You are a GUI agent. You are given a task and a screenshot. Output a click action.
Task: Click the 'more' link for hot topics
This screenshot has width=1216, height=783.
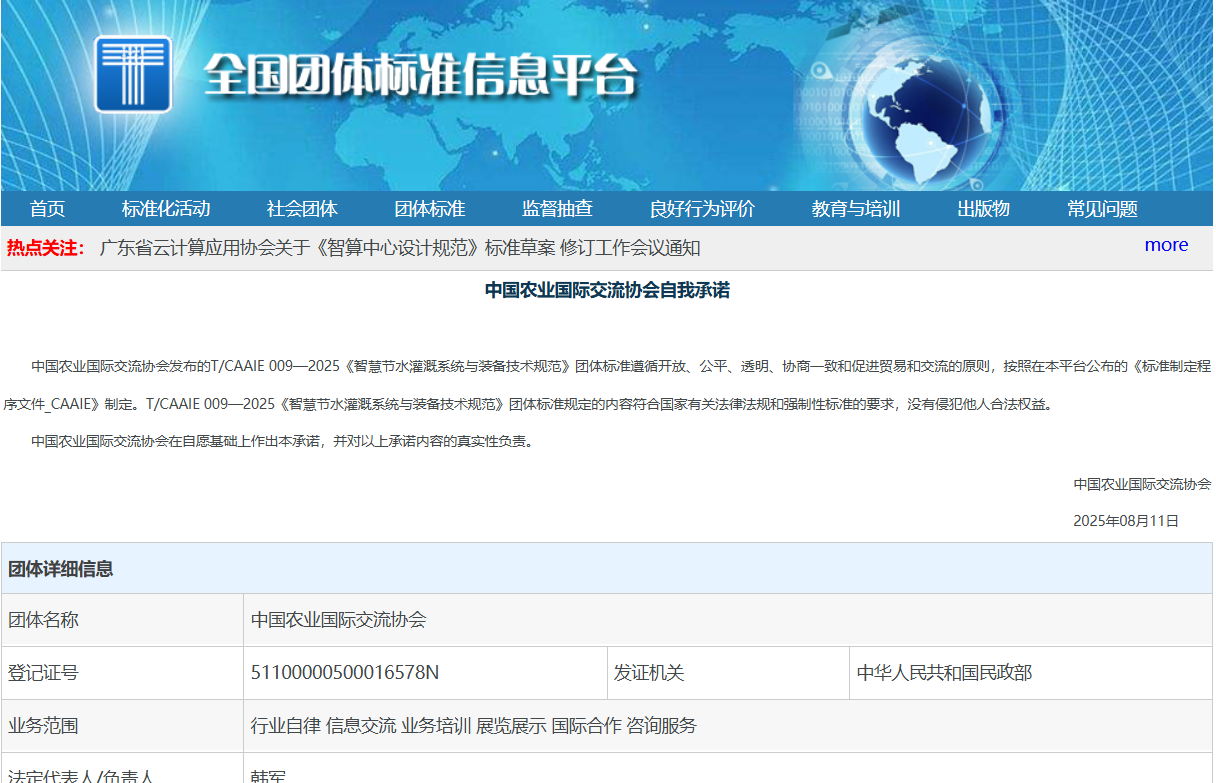tap(1166, 245)
